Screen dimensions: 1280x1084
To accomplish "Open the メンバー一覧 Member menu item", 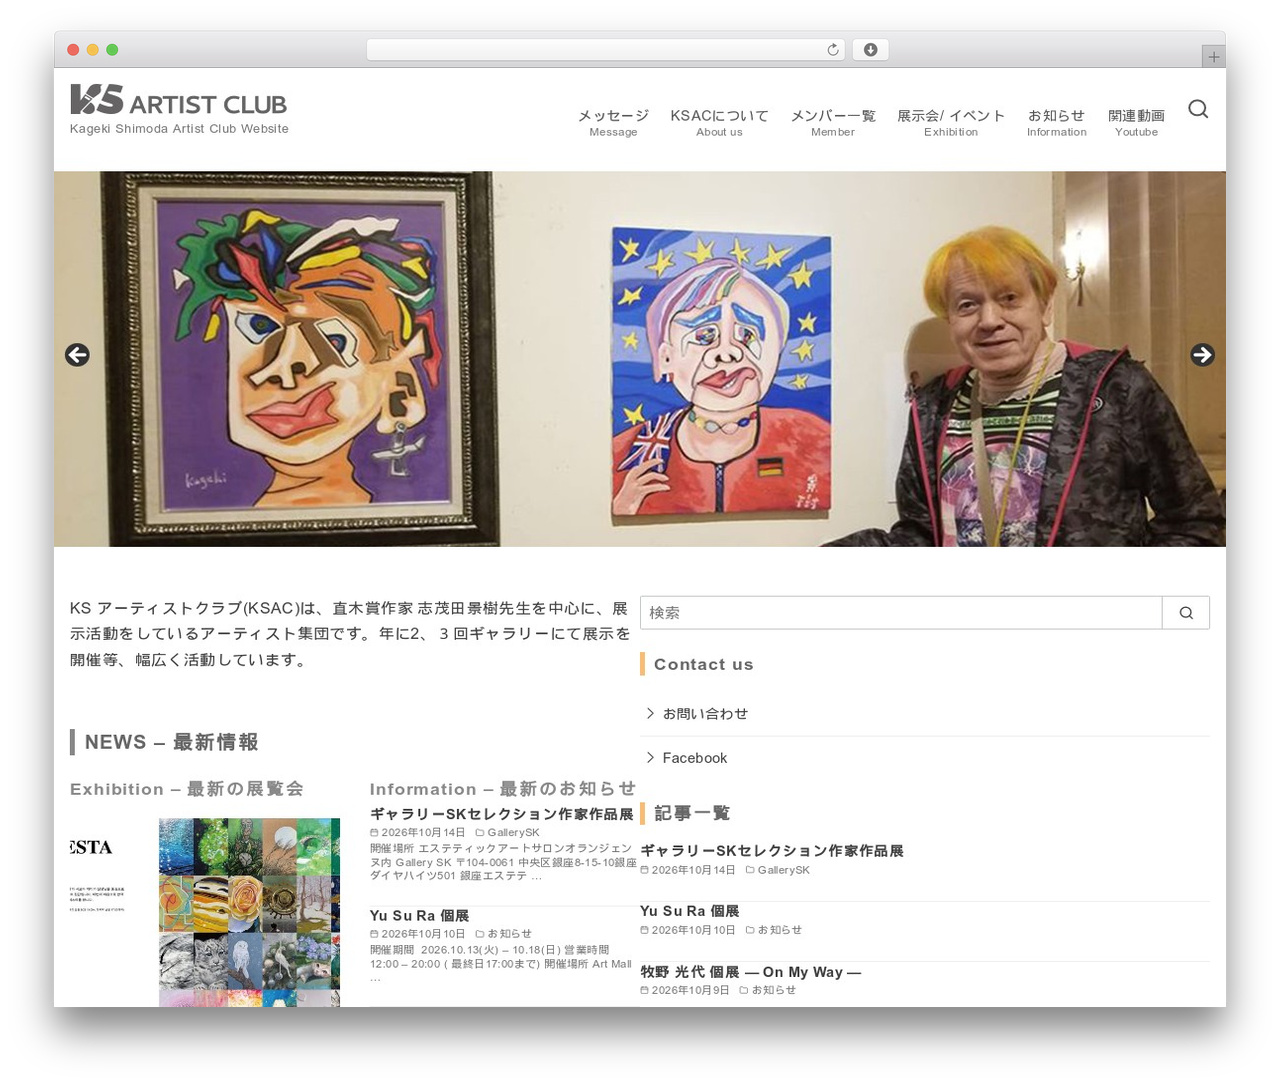I will pyautogui.click(x=833, y=122).
